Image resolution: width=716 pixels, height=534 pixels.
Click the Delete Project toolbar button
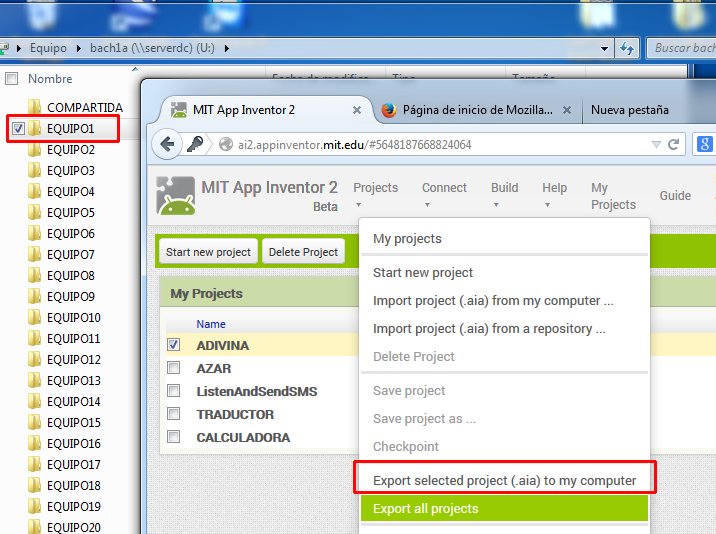303,252
